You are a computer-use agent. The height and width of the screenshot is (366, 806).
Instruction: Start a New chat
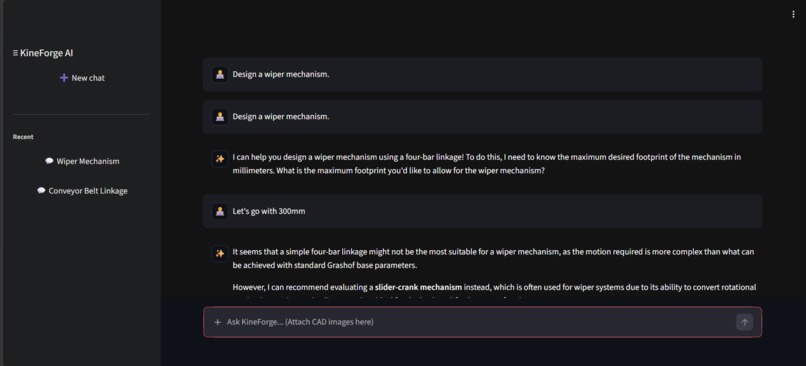(x=82, y=78)
